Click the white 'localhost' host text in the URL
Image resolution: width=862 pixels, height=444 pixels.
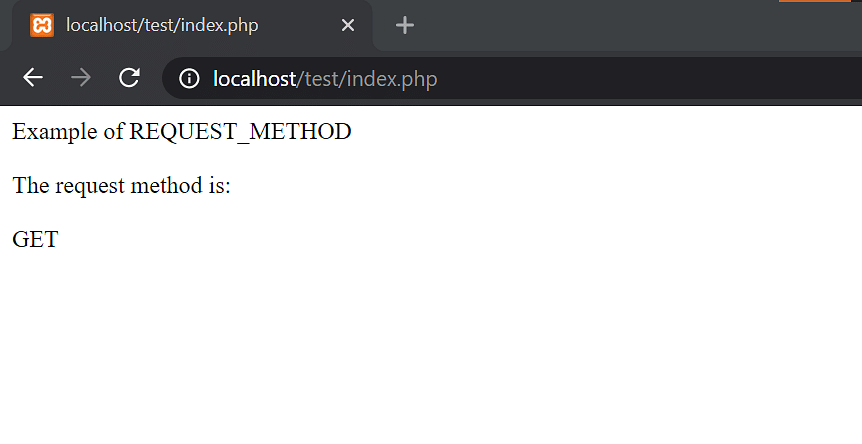coord(255,79)
